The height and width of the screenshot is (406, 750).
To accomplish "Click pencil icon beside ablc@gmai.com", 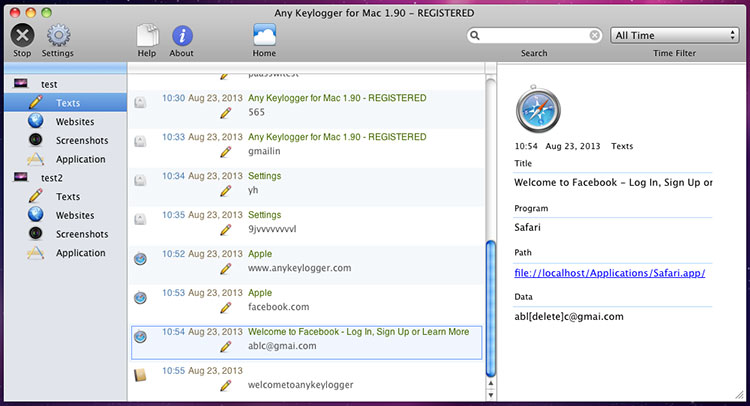I will click(225, 346).
